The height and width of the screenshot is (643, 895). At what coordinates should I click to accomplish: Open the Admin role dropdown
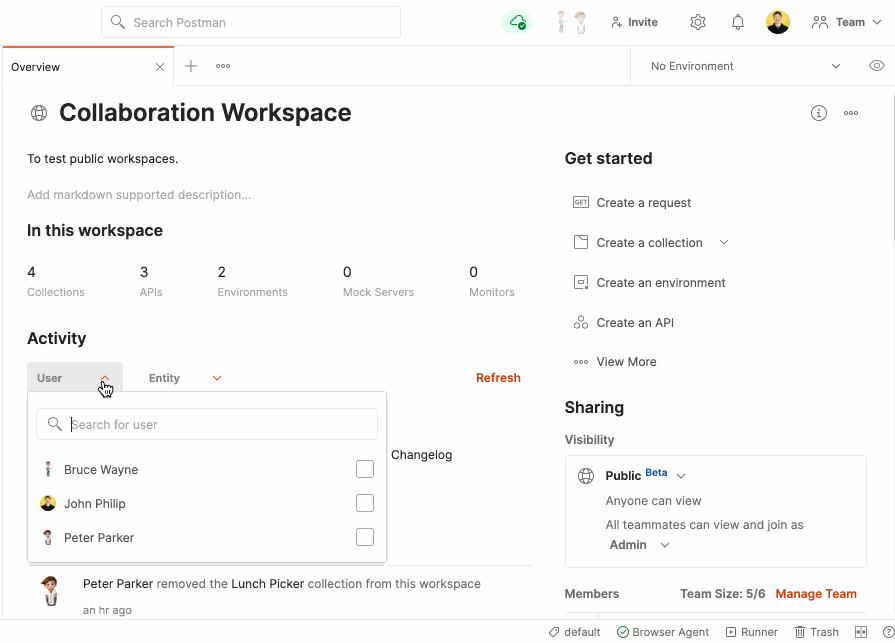[x=639, y=545]
